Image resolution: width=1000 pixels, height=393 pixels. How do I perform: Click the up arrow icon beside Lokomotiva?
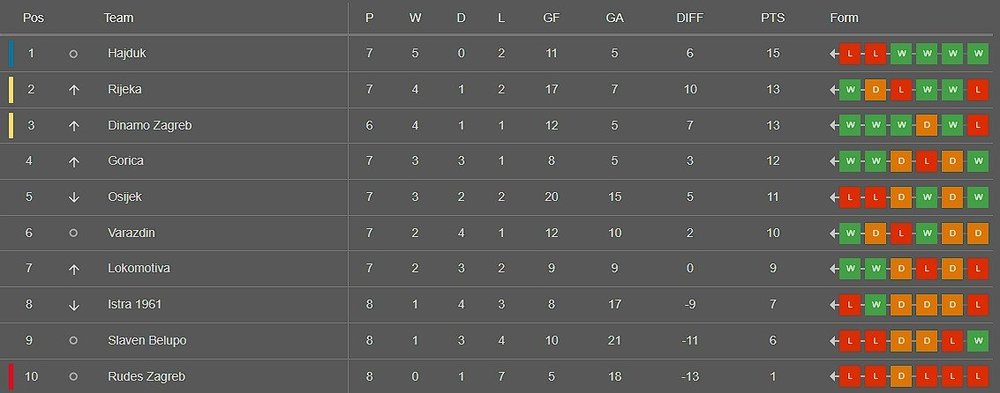[73, 269]
